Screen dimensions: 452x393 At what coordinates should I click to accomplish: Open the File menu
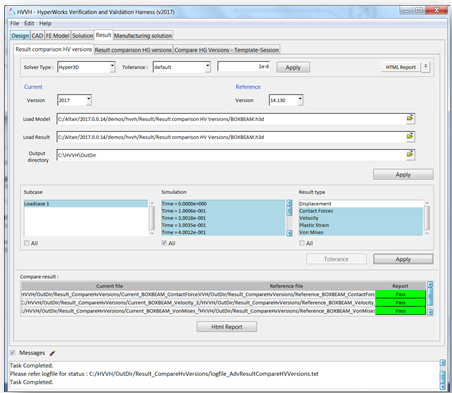click(x=14, y=23)
